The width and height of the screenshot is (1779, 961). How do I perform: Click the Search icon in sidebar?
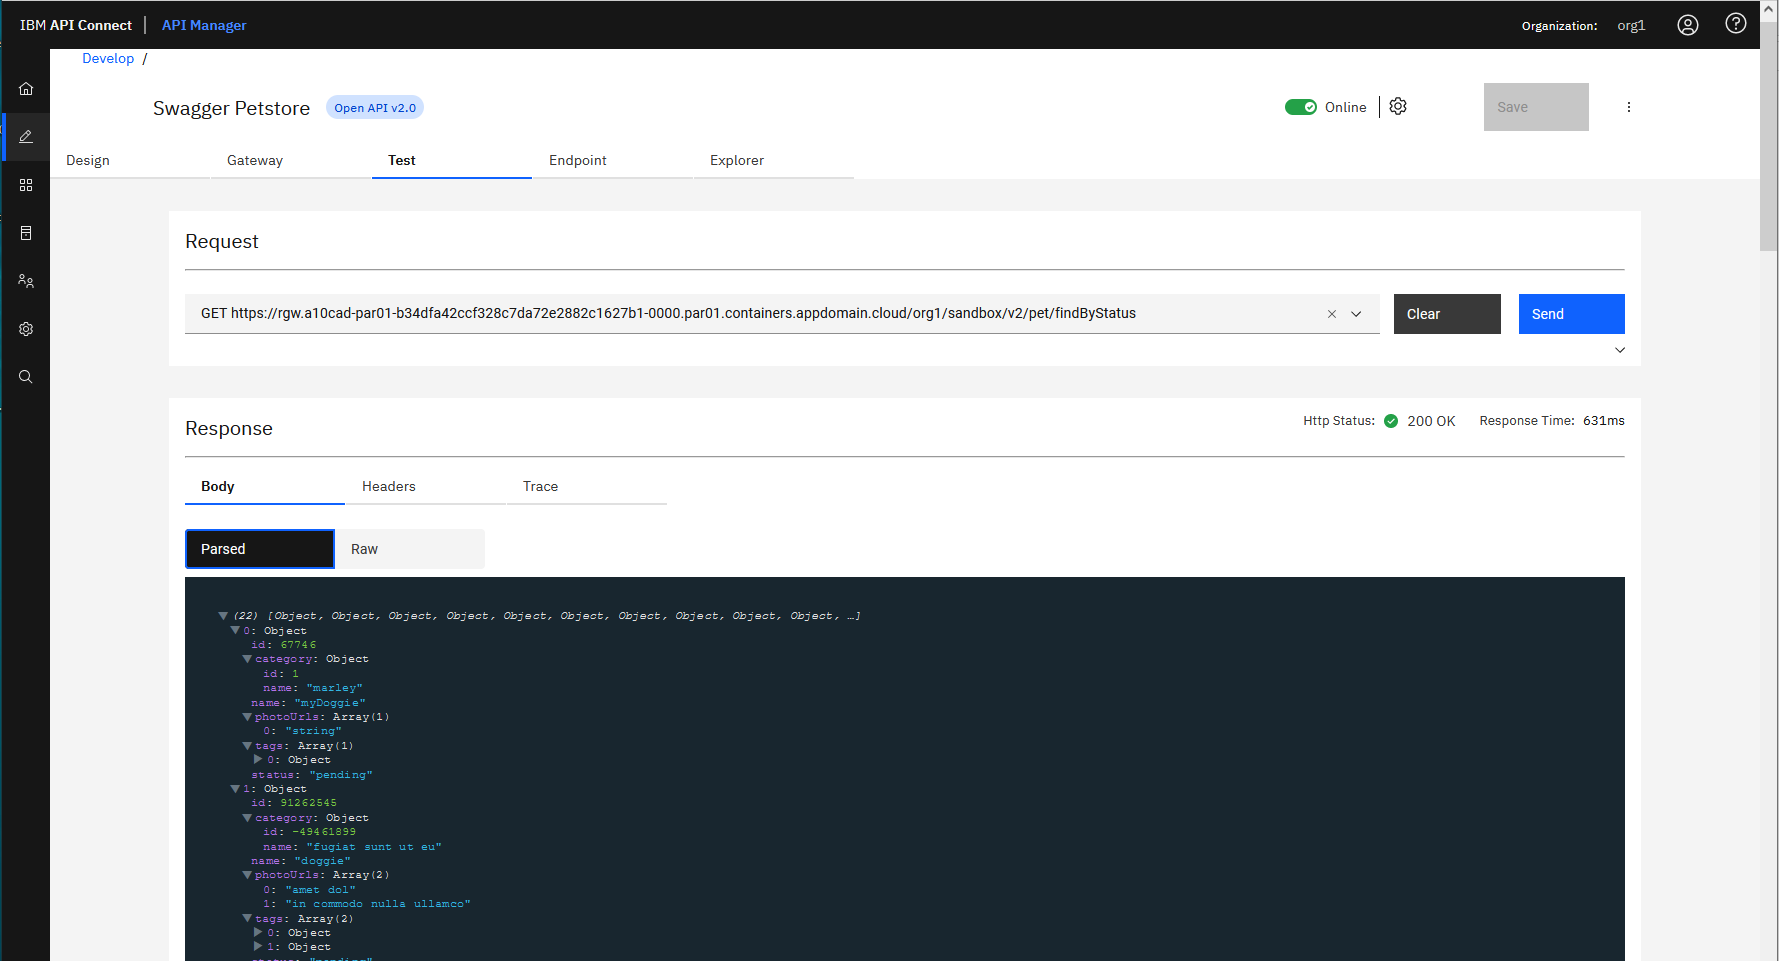(x=26, y=377)
